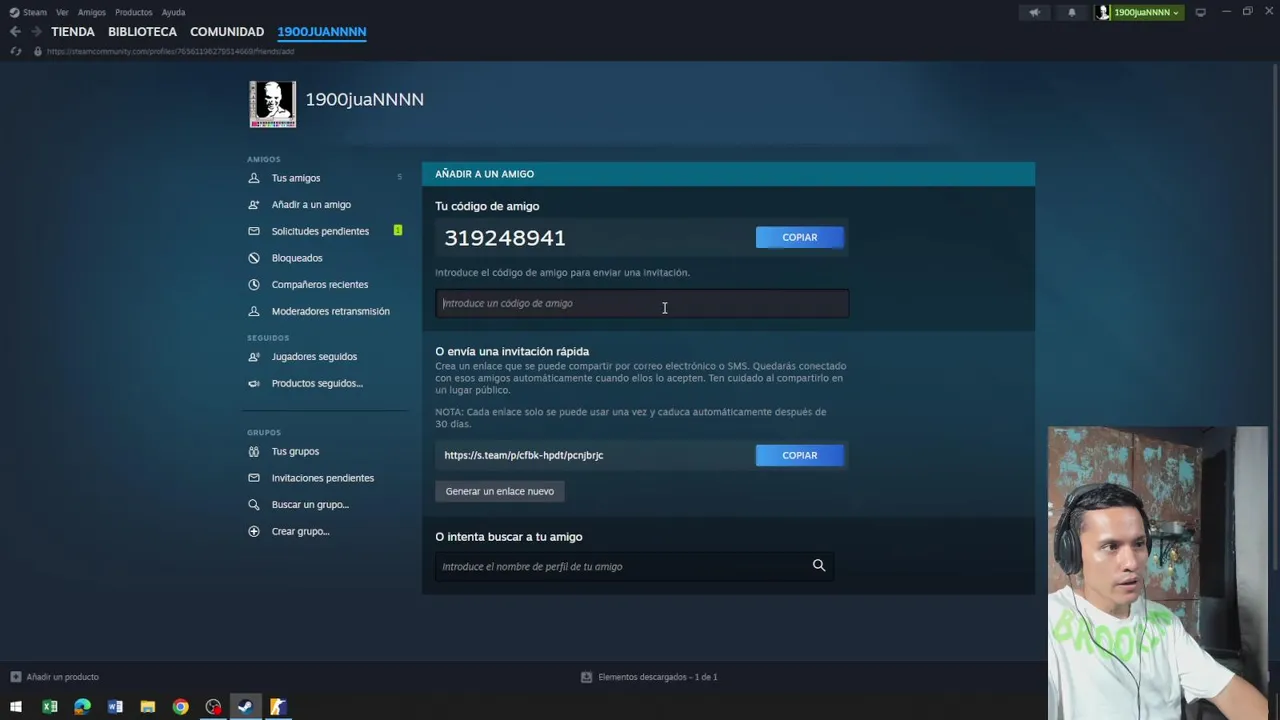This screenshot has height=720, width=1280.
Task: Click the friend search magnifier icon
Action: coord(819,566)
